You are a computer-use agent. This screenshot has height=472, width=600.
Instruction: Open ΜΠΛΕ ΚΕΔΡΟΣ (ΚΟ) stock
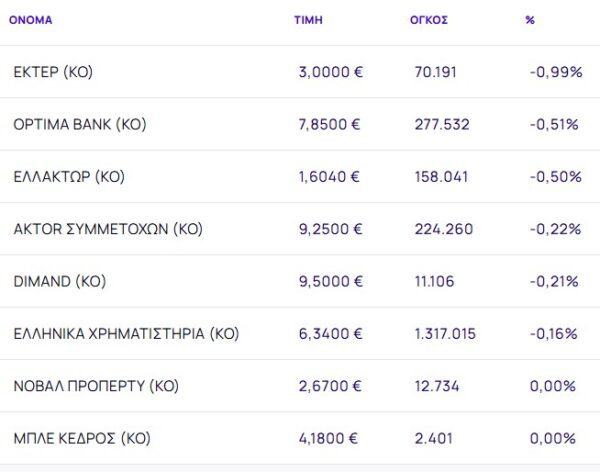tap(82, 438)
